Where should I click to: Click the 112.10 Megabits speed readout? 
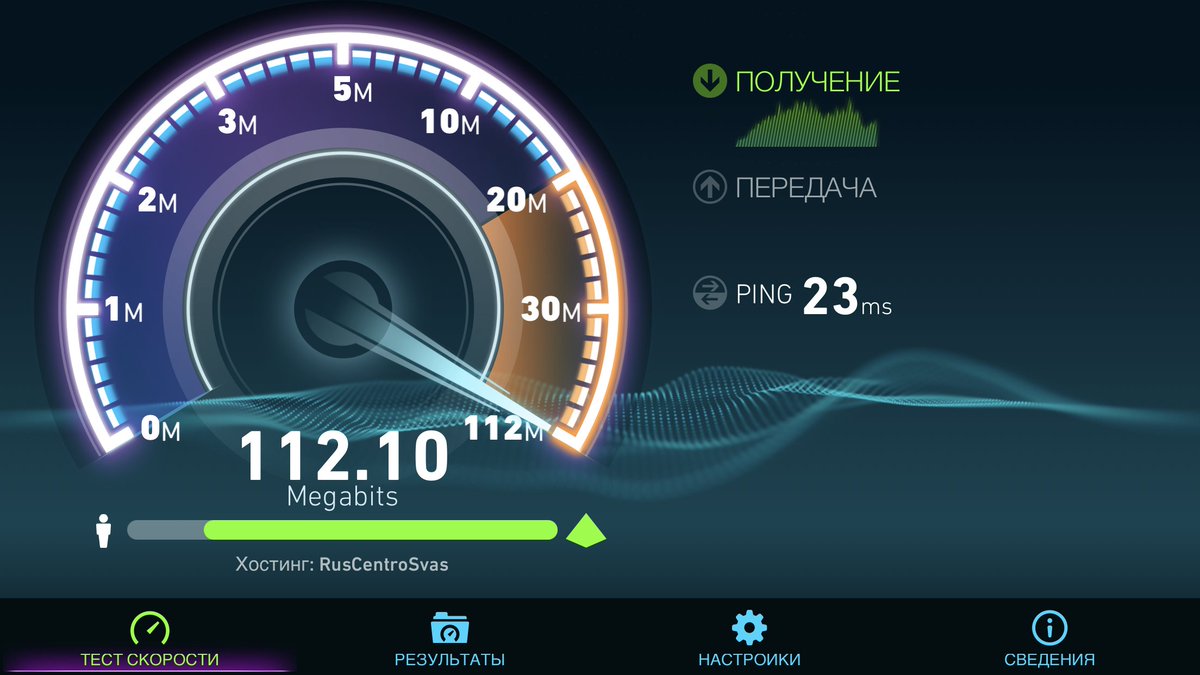[x=343, y=468]
